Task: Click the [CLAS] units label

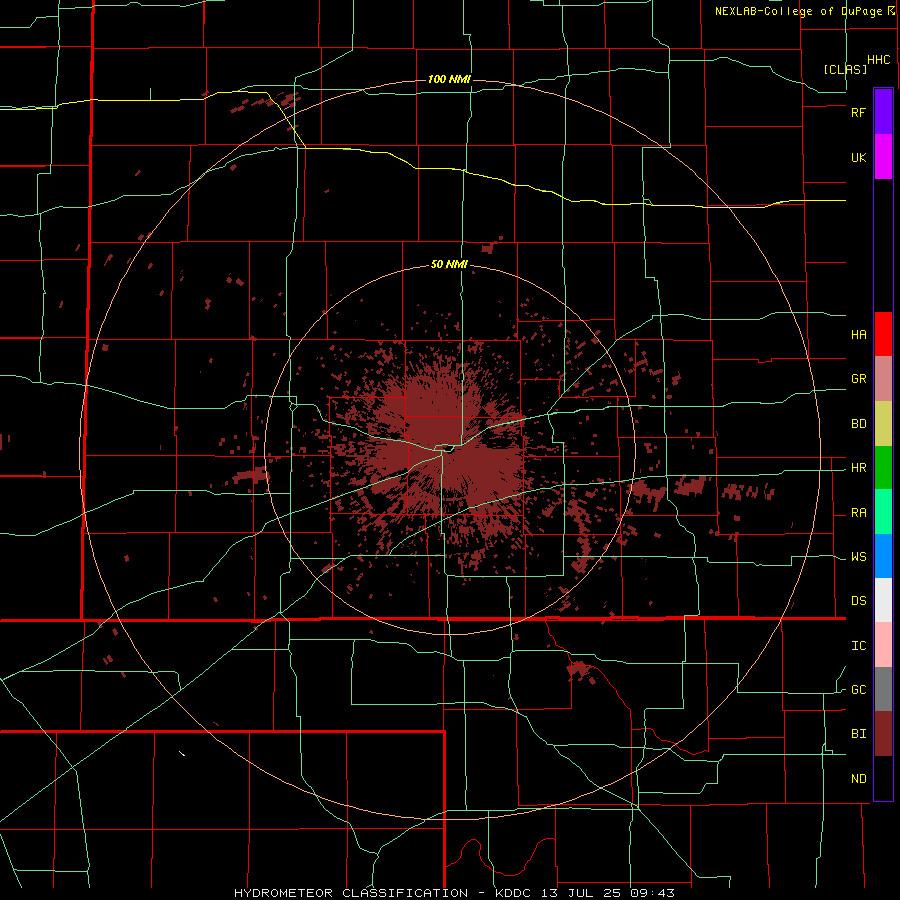Action: tap(845, 69)
